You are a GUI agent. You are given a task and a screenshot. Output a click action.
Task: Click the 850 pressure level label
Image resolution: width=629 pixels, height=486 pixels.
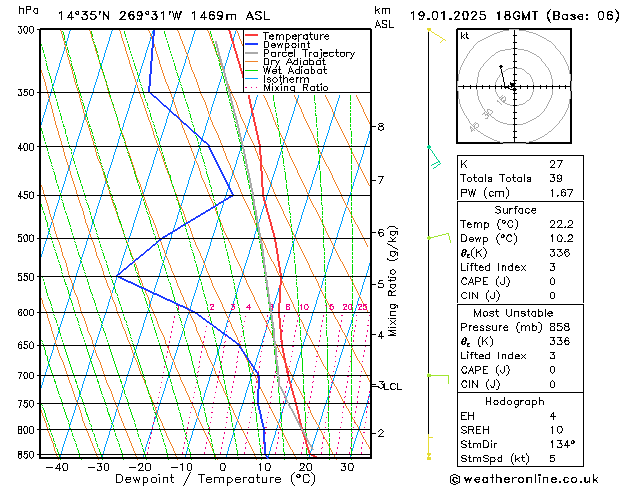(28, 455)
